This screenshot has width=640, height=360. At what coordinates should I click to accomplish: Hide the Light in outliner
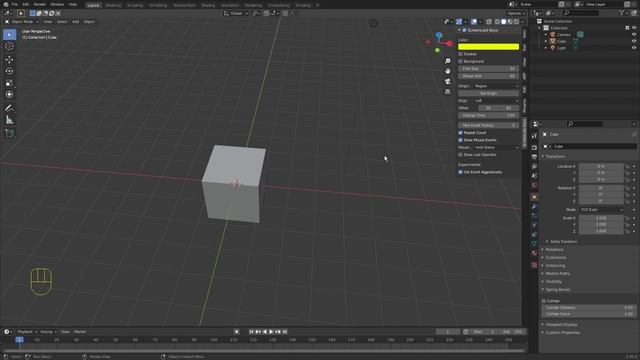pyautogui.click(x=634, y=48)
